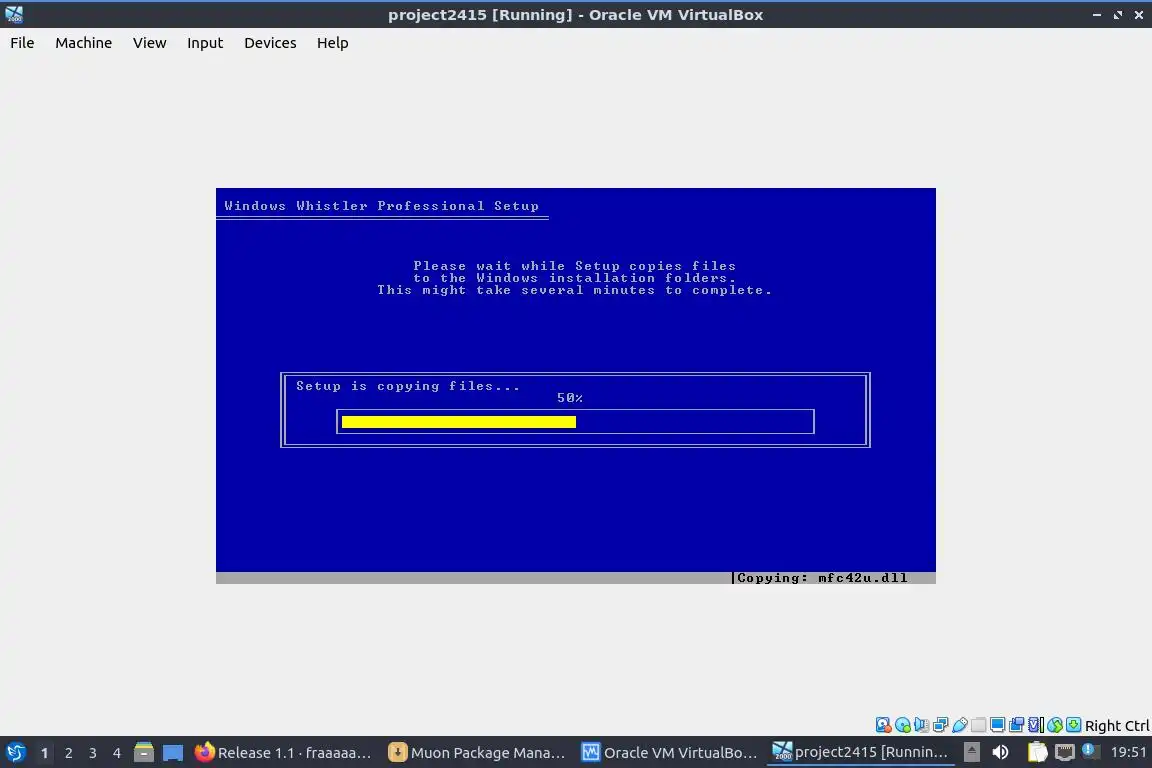This screenshot has height=768, width=1152.
Task: Click the VirtualBox window title icon
Action: [14, 14]
